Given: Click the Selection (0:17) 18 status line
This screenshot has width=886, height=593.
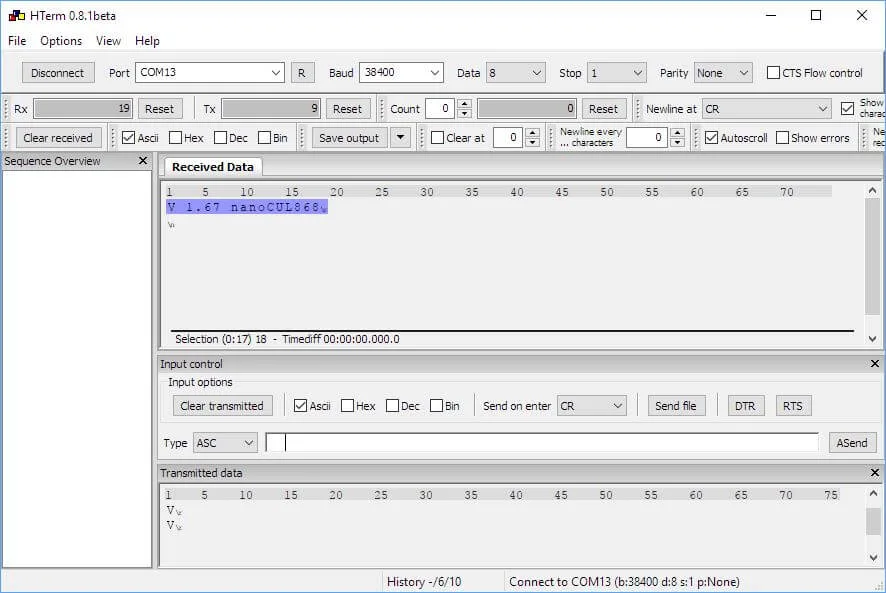Looking at the screenshot, I should [x=287, y=339].
